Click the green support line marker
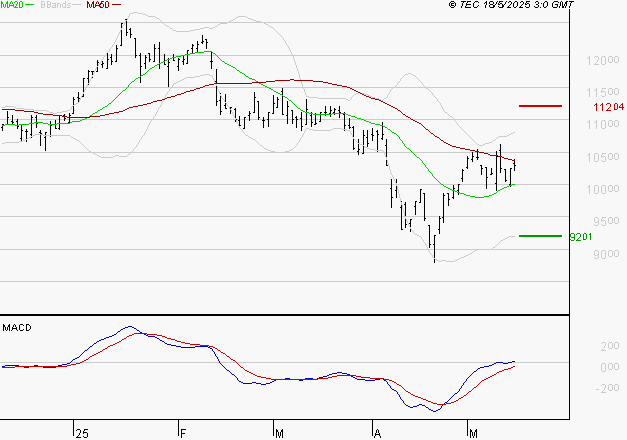Screen dimensions: 627x440 540,236
